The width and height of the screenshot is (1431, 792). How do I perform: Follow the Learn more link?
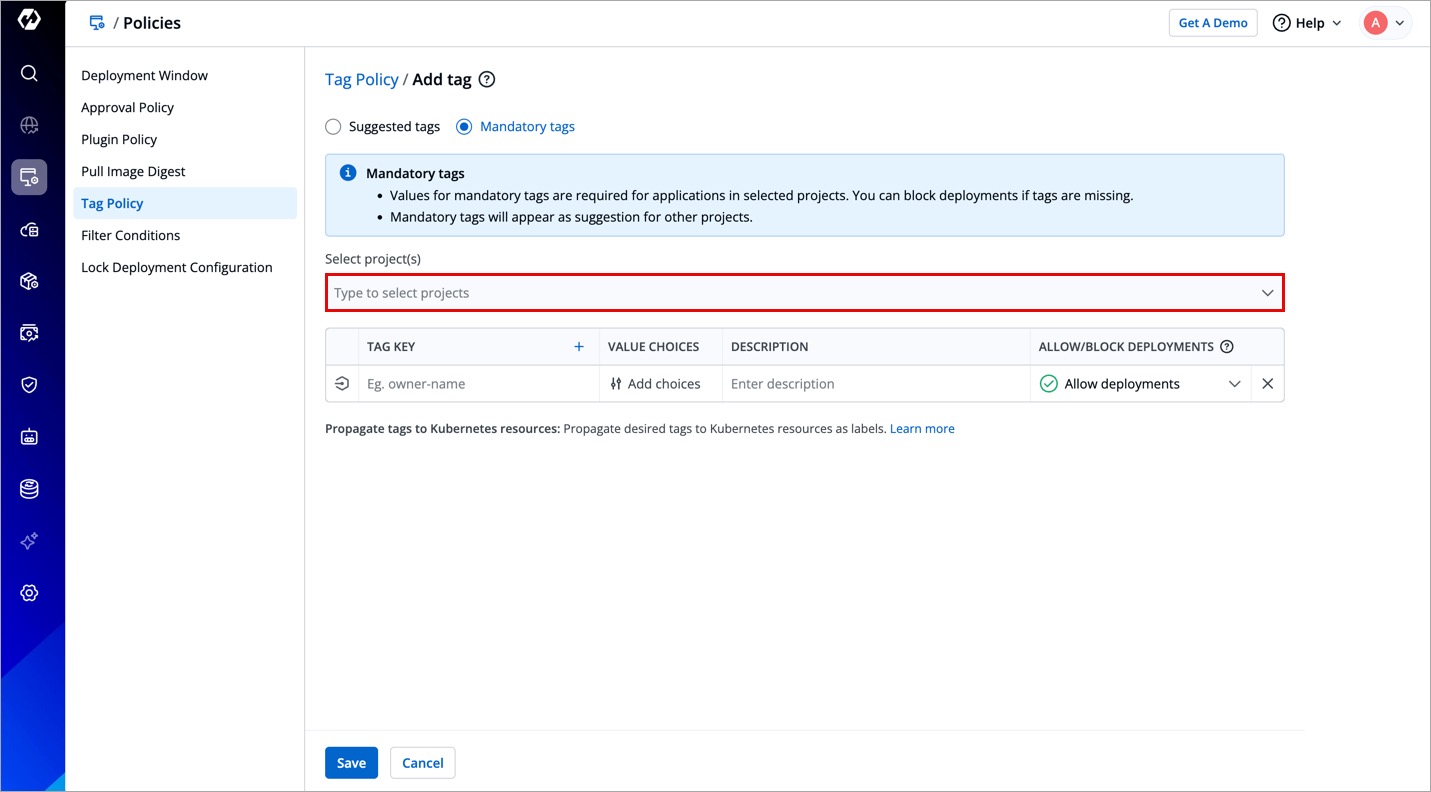[x=922, y=429]
